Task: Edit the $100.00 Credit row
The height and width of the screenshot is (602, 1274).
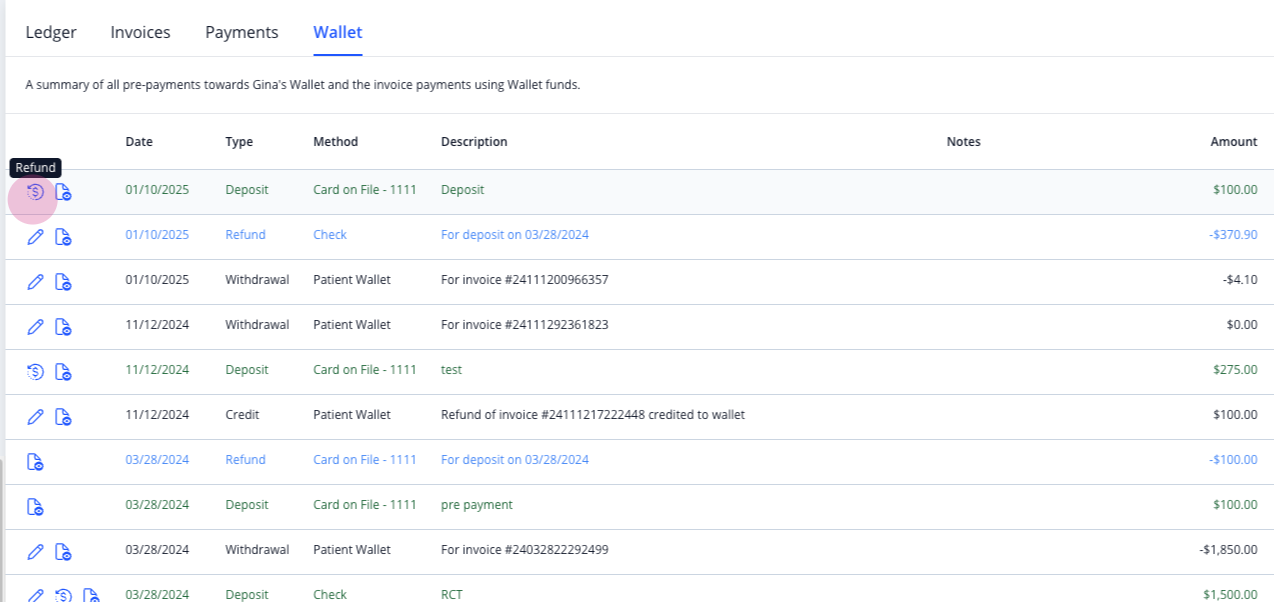Action: tap(35, 417)
